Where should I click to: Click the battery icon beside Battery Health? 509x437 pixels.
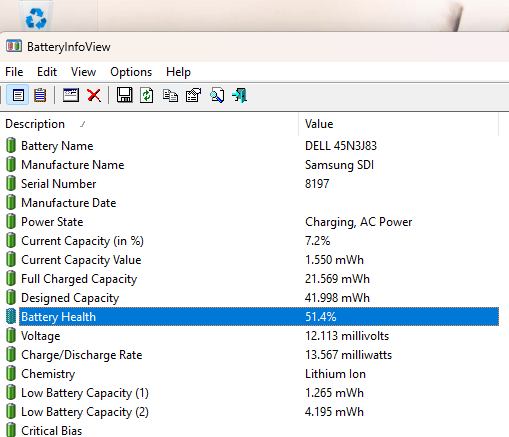click(11, 316)
